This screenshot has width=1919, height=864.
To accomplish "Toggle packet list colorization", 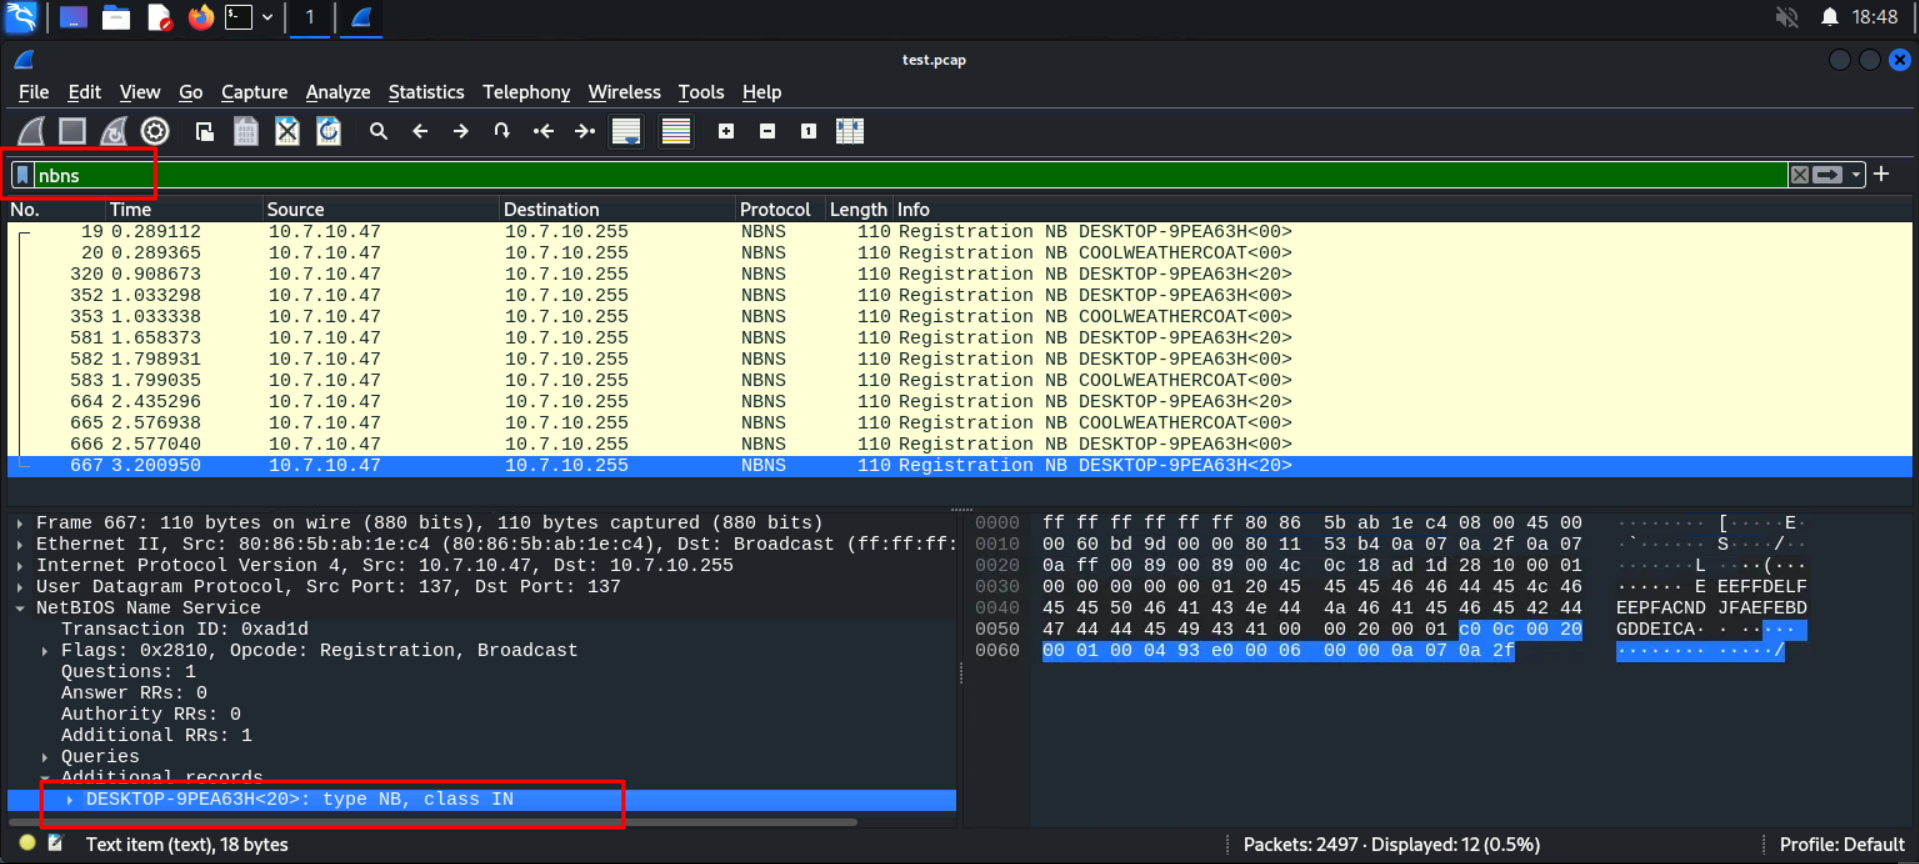I will 676,131.
